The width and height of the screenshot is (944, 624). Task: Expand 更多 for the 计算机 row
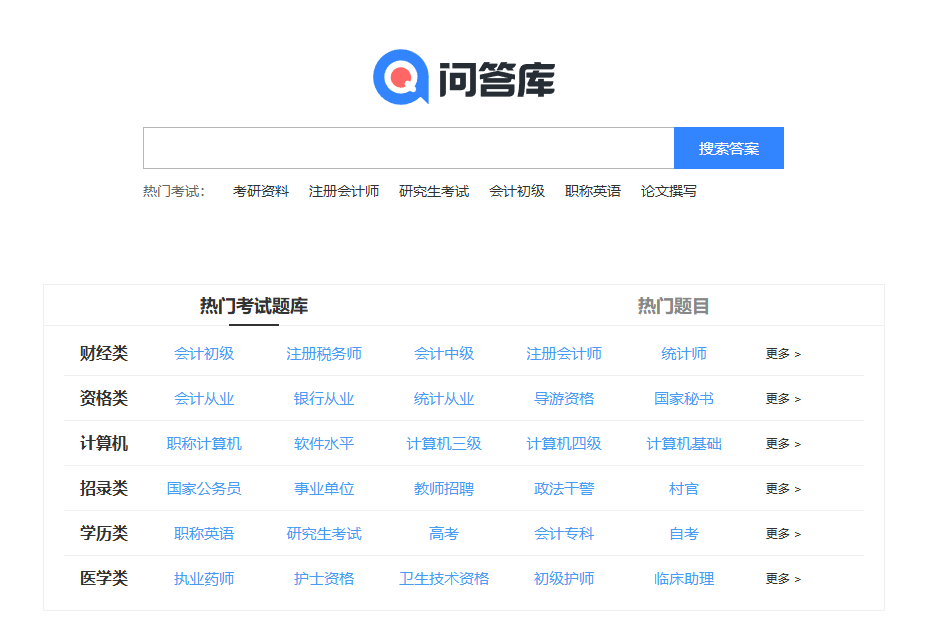point(783,444)
